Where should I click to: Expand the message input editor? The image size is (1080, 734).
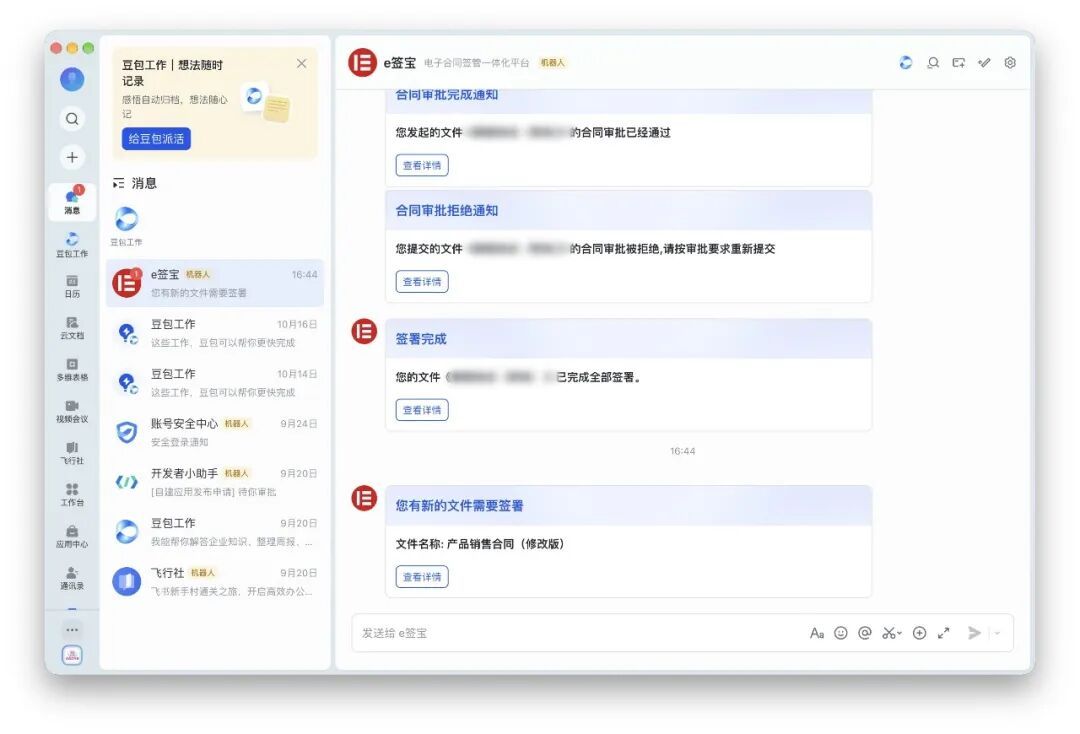point(944,633)
